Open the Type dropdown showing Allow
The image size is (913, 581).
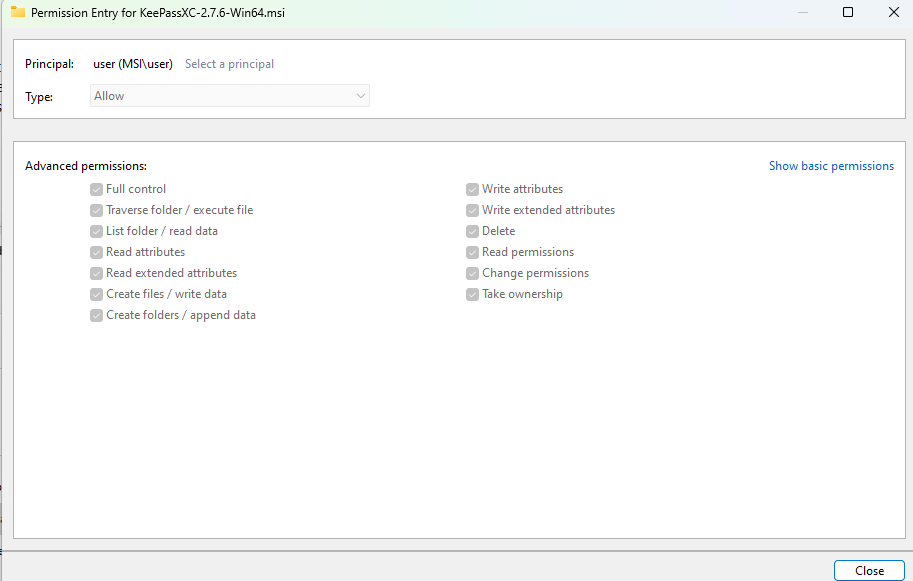coord(230,96)
